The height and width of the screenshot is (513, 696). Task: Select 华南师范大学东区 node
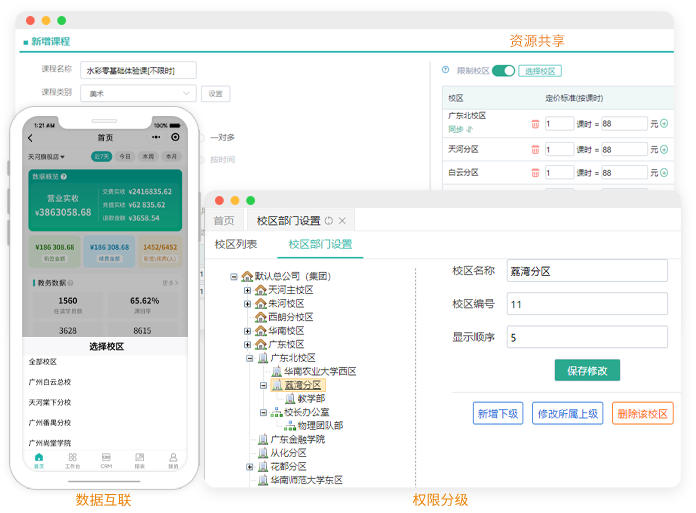(x=307, y=480)
